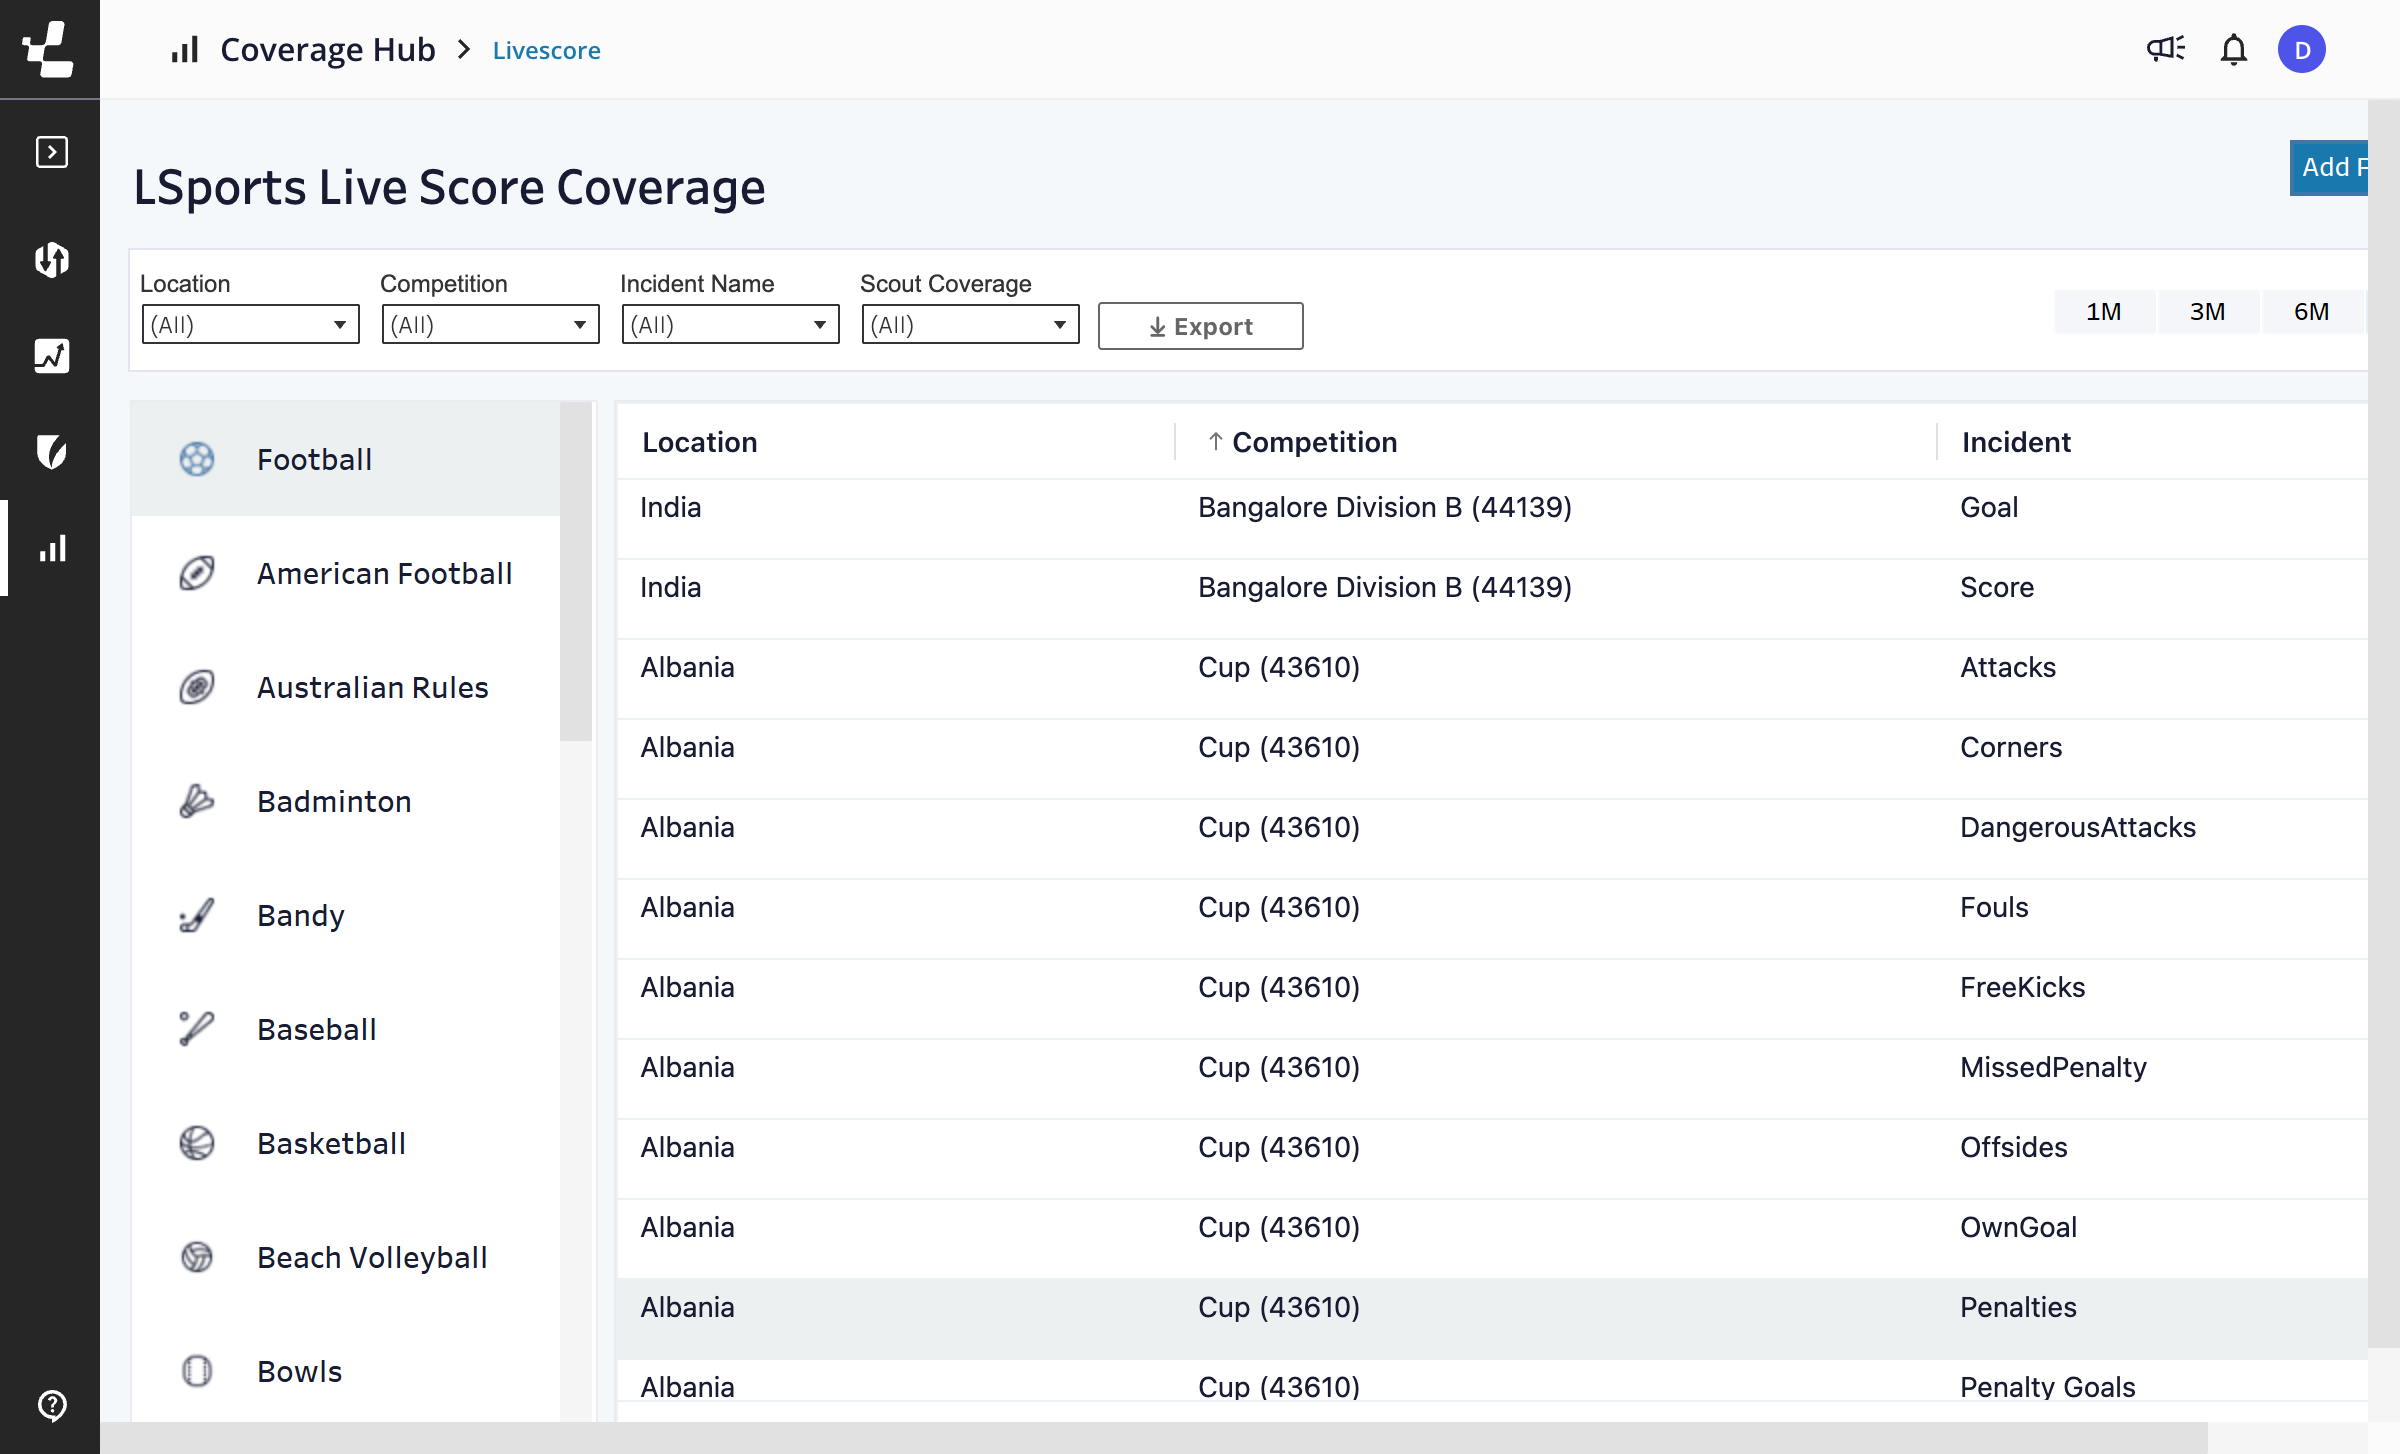This screenshot has height=1454, width=2400.
Task: Open the shield icon in sidebar
Action: 51,452
